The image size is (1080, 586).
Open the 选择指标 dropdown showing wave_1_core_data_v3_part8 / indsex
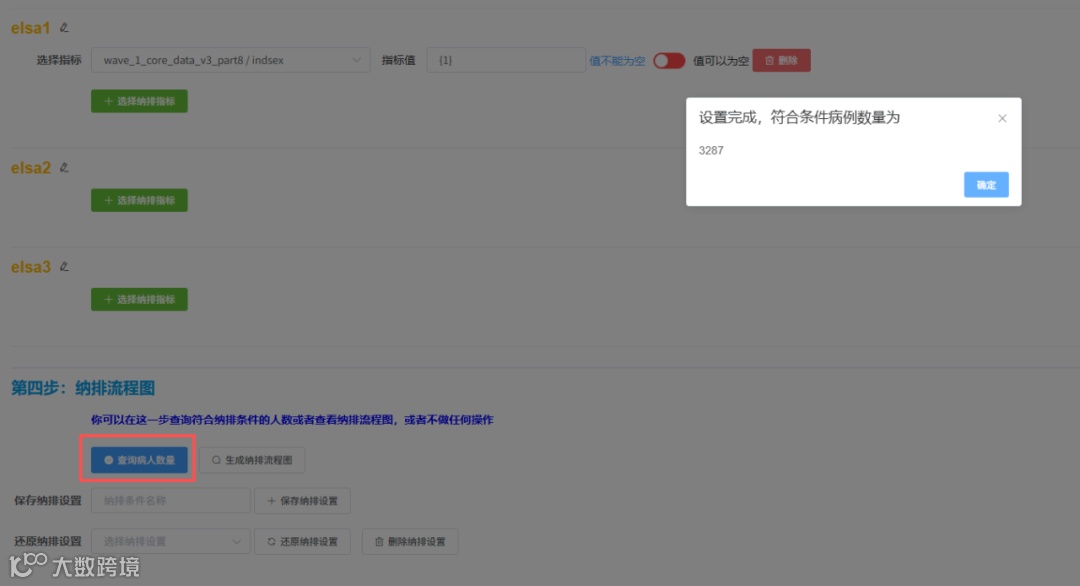(x=230, y=60)
